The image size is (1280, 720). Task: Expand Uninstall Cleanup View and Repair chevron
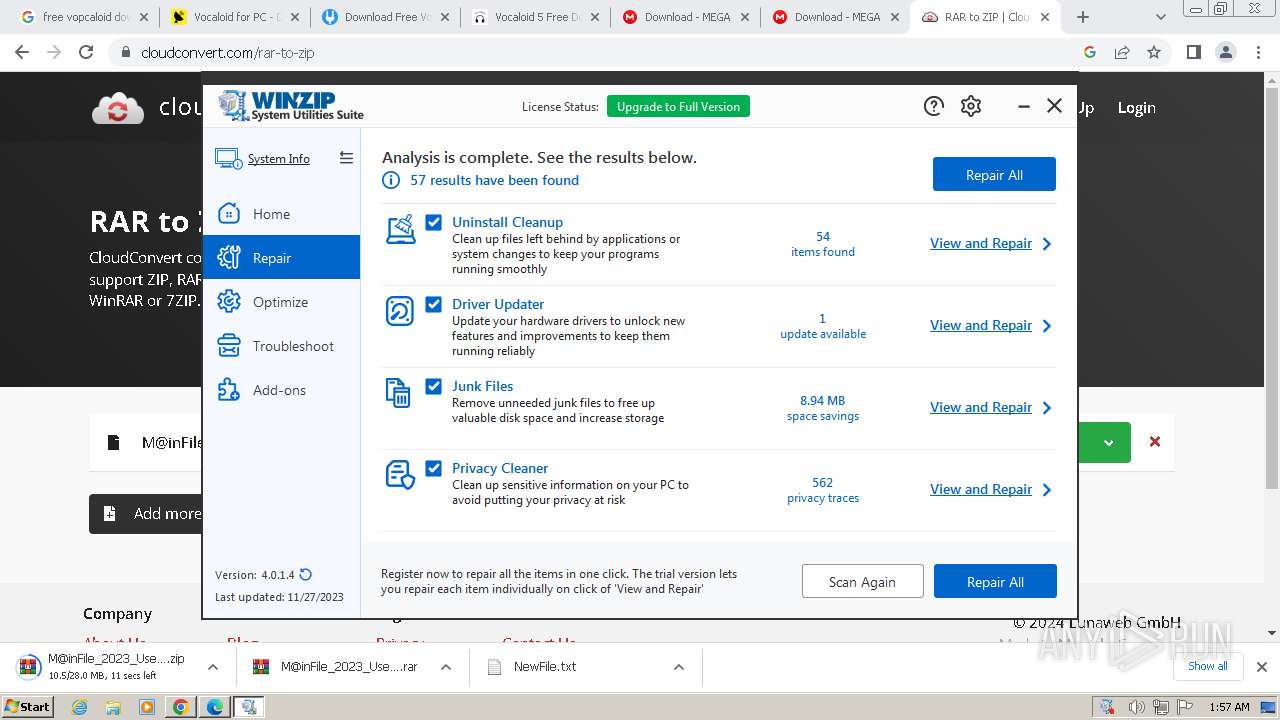pos(1047,243)
